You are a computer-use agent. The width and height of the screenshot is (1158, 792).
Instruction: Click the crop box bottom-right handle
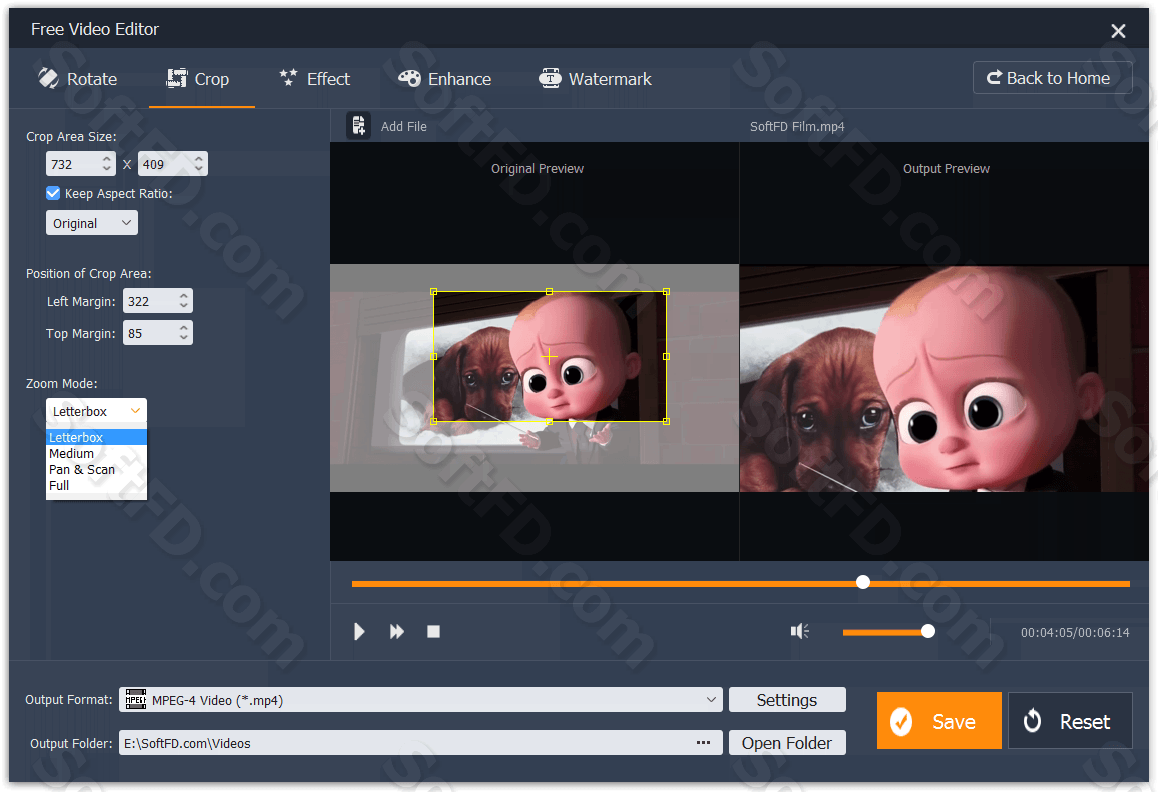pyautogui.click(x=666, y=421)
